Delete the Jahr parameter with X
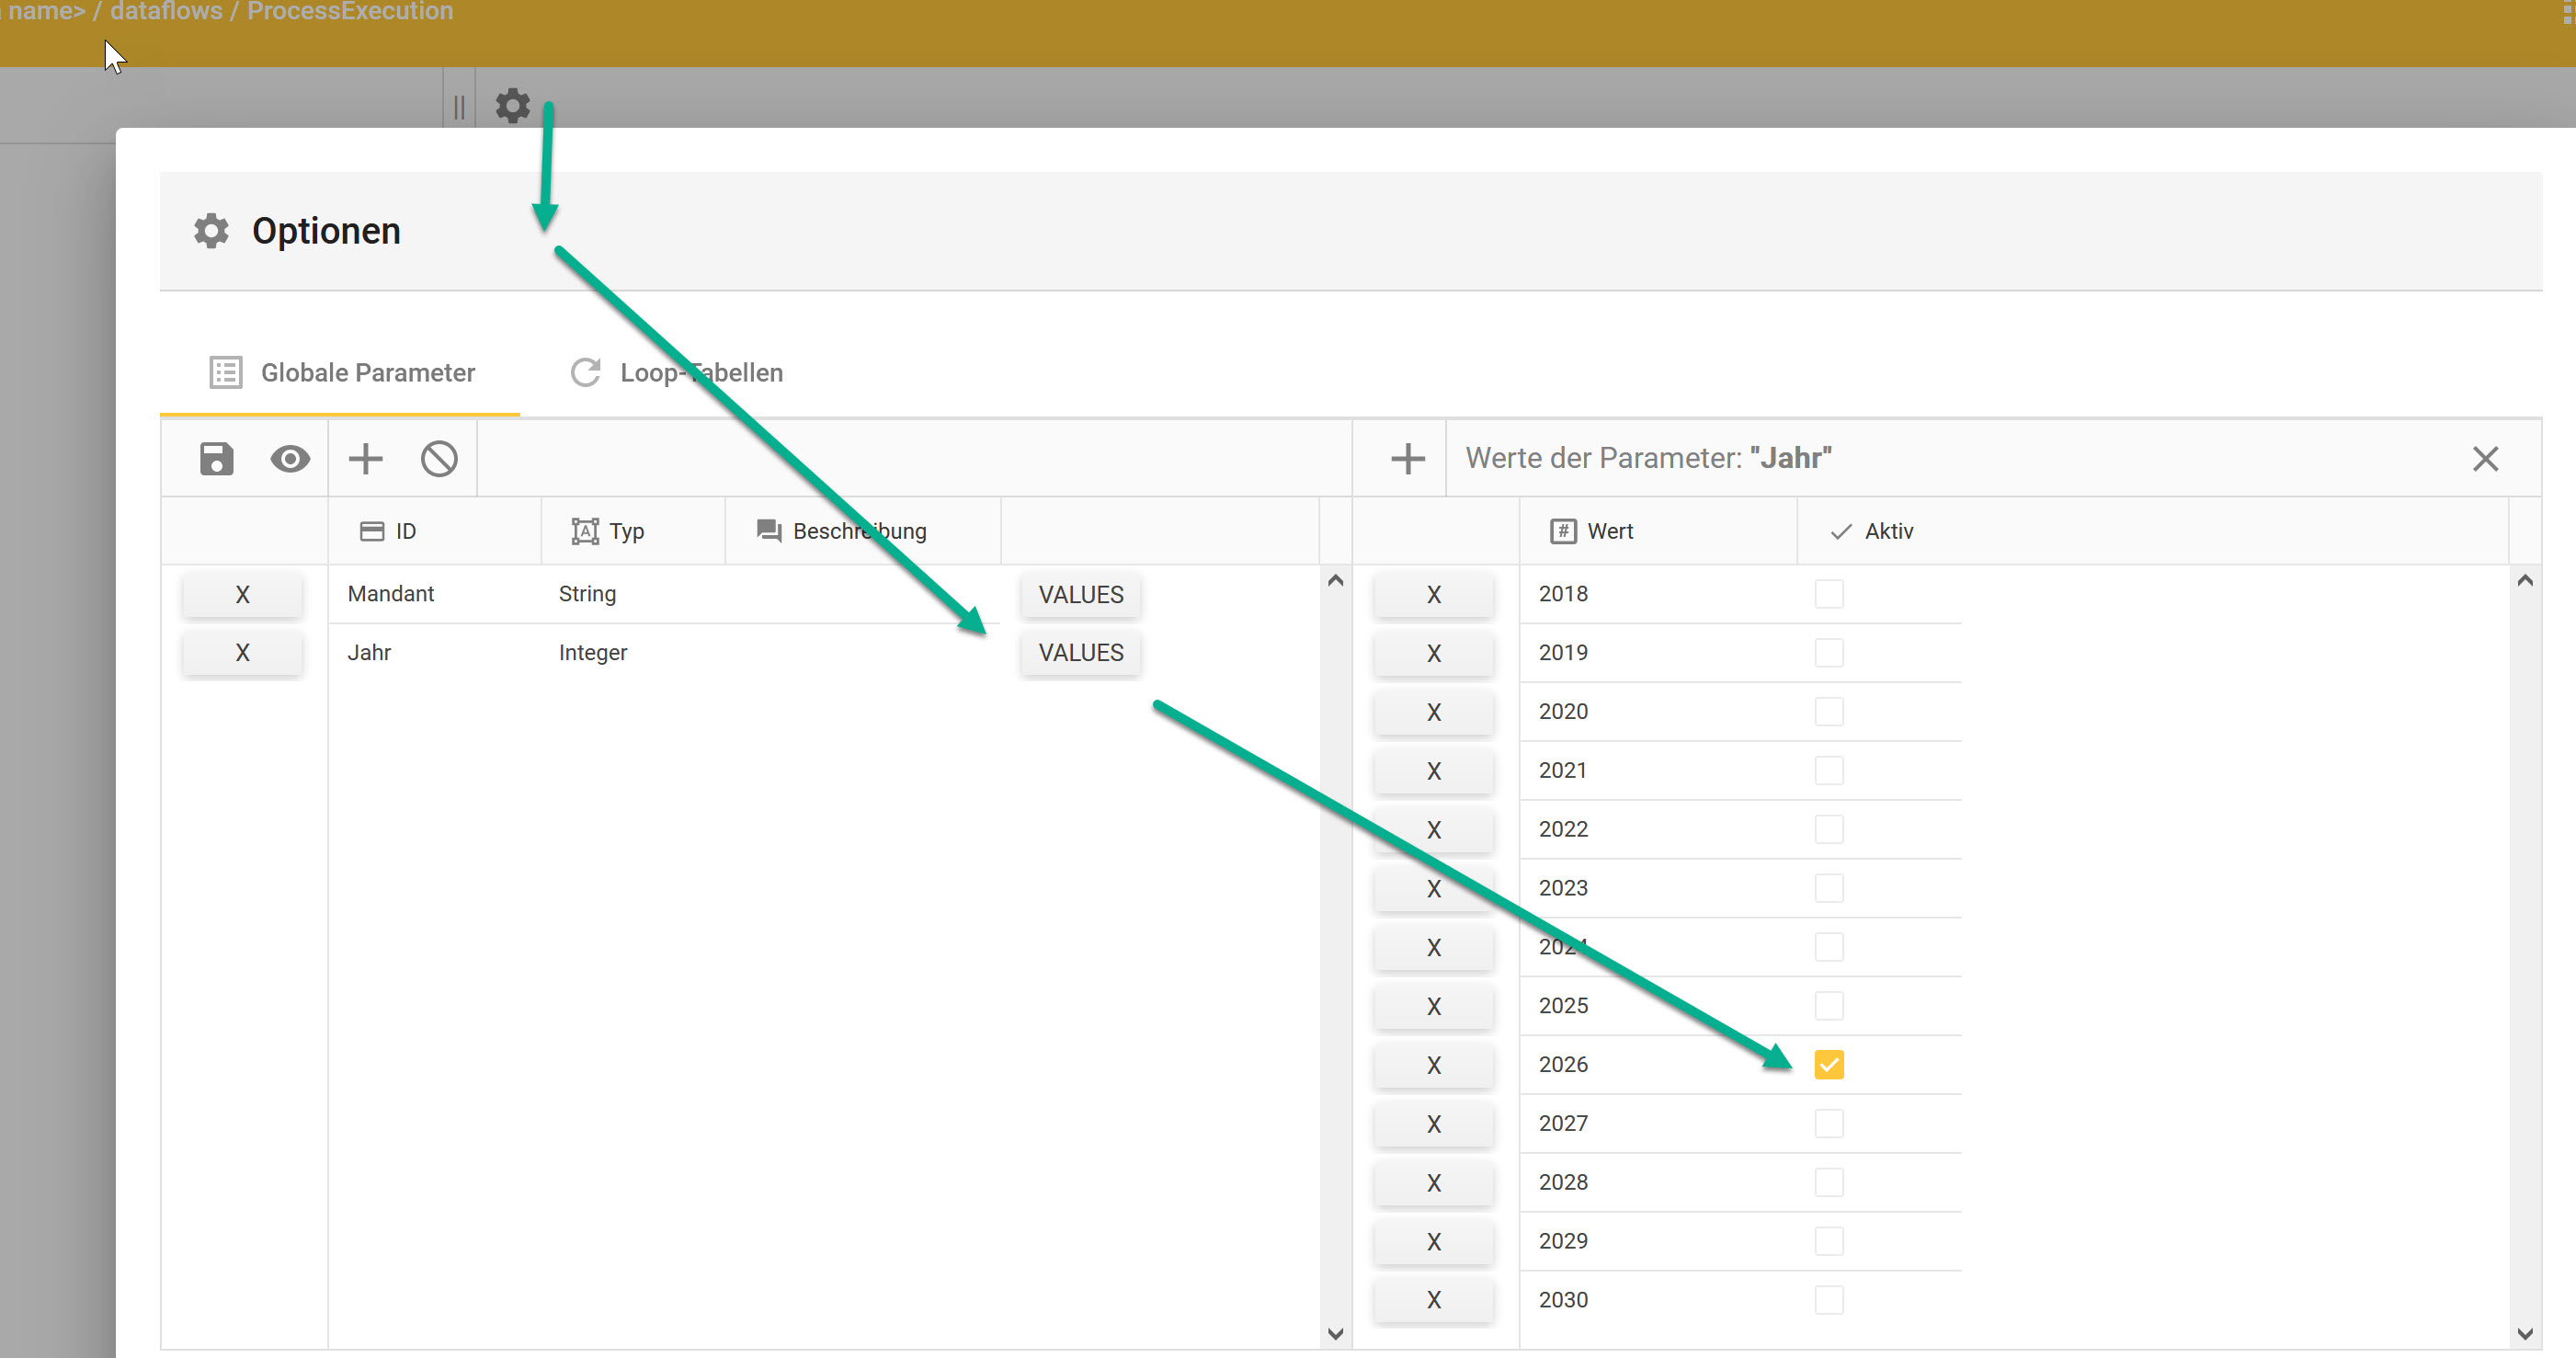The width and height of the screenshot is (2576, 1358). point(242,653)
